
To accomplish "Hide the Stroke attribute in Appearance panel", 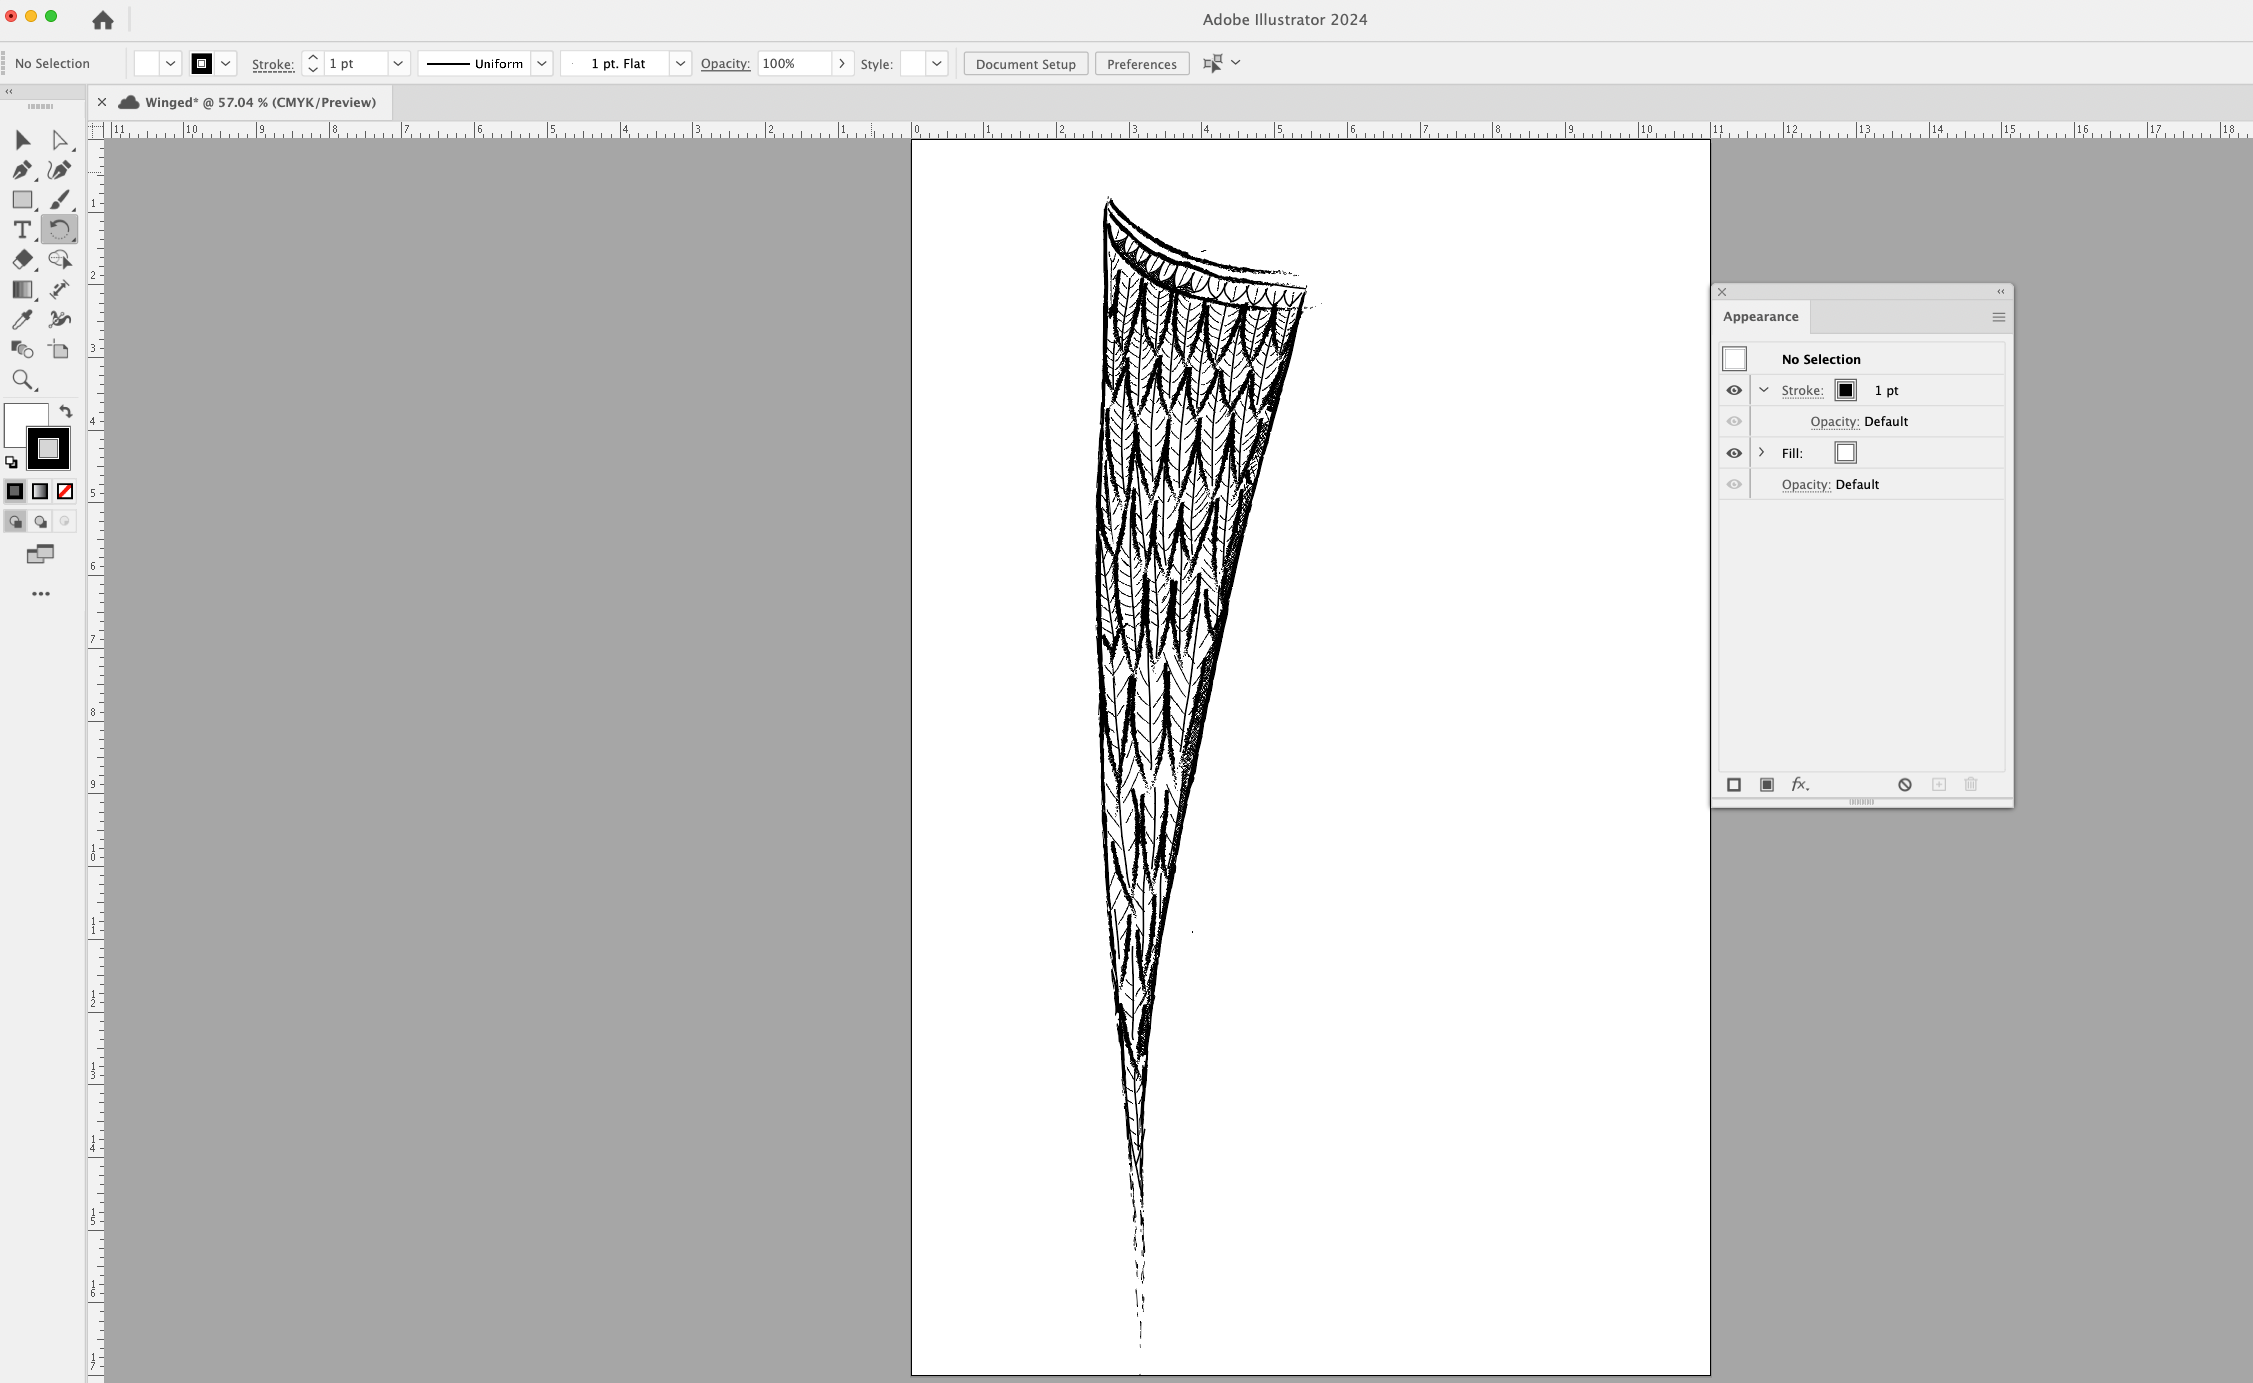I will coord(1734,390).
